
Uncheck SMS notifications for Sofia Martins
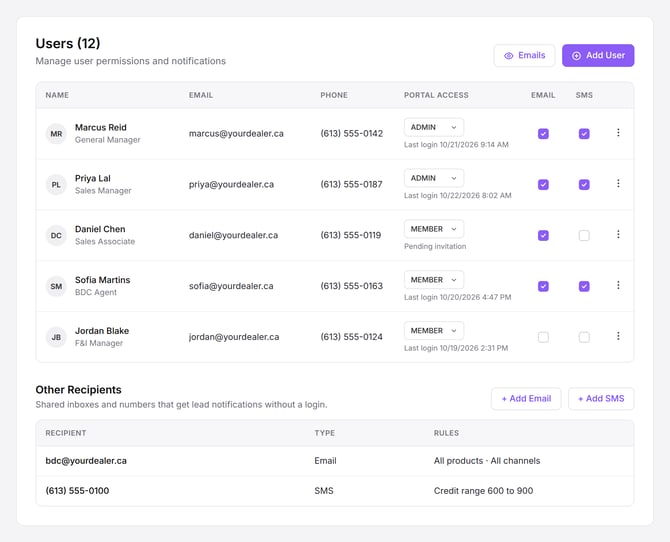584,286
